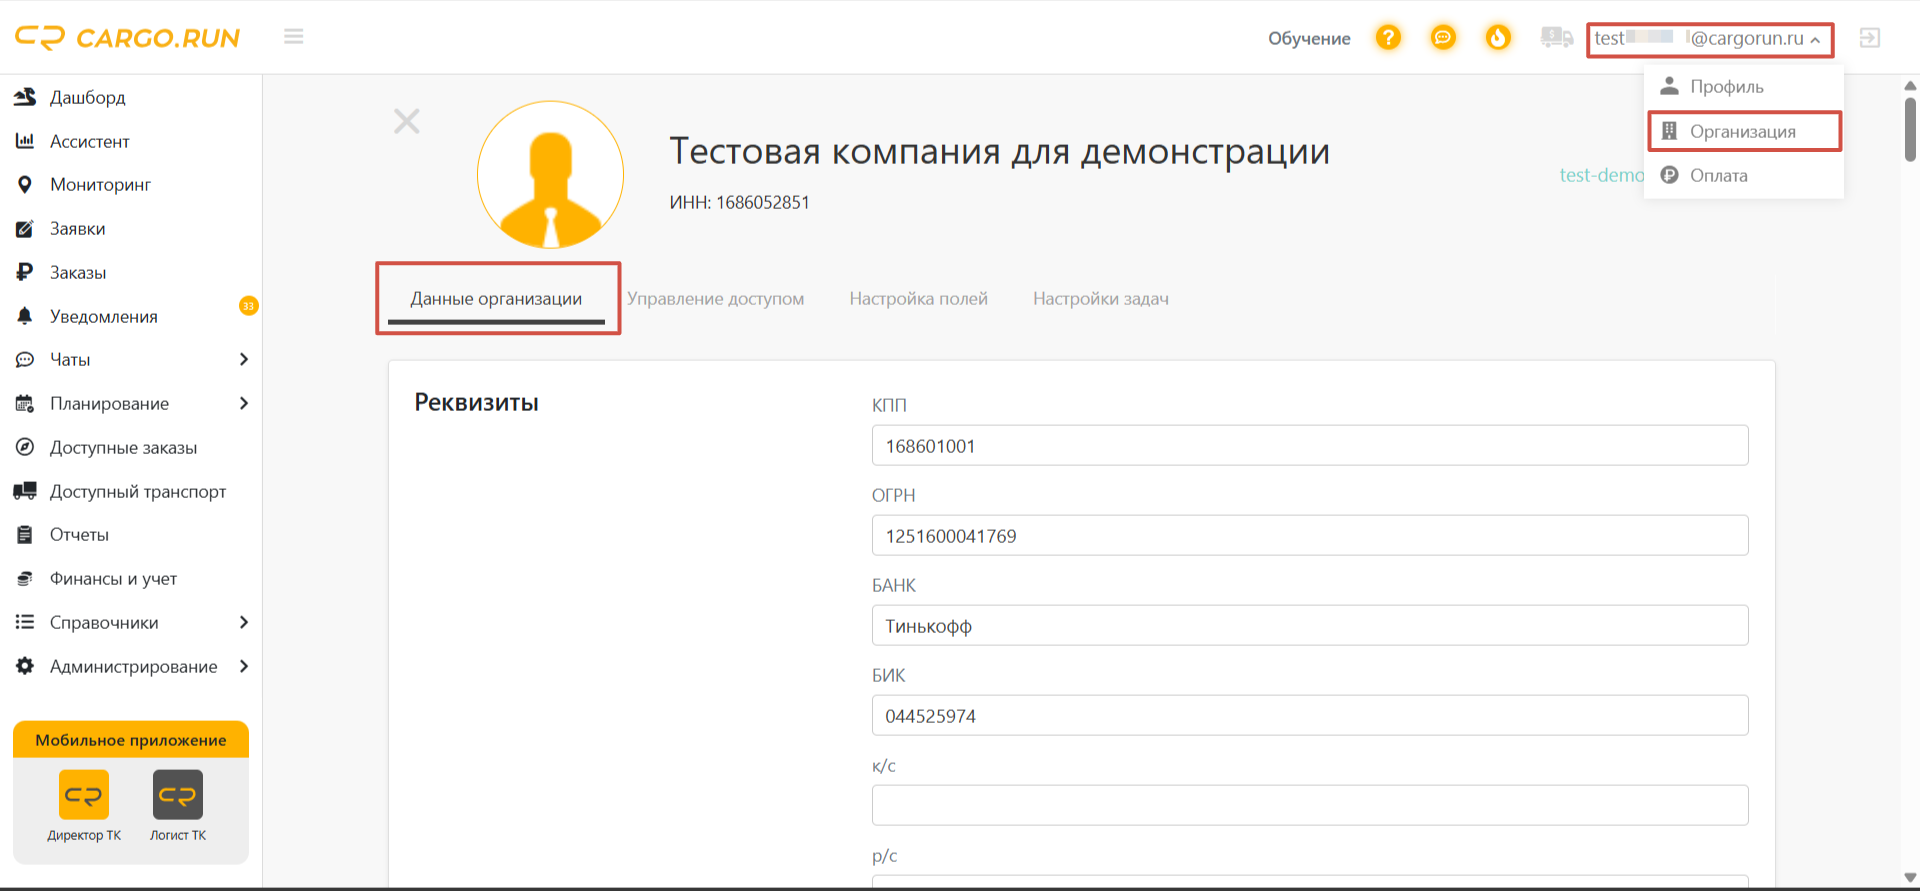Click the CARGO.RUN logo
The width and height of the screenshot is (1920, 891).
point(127,38)
